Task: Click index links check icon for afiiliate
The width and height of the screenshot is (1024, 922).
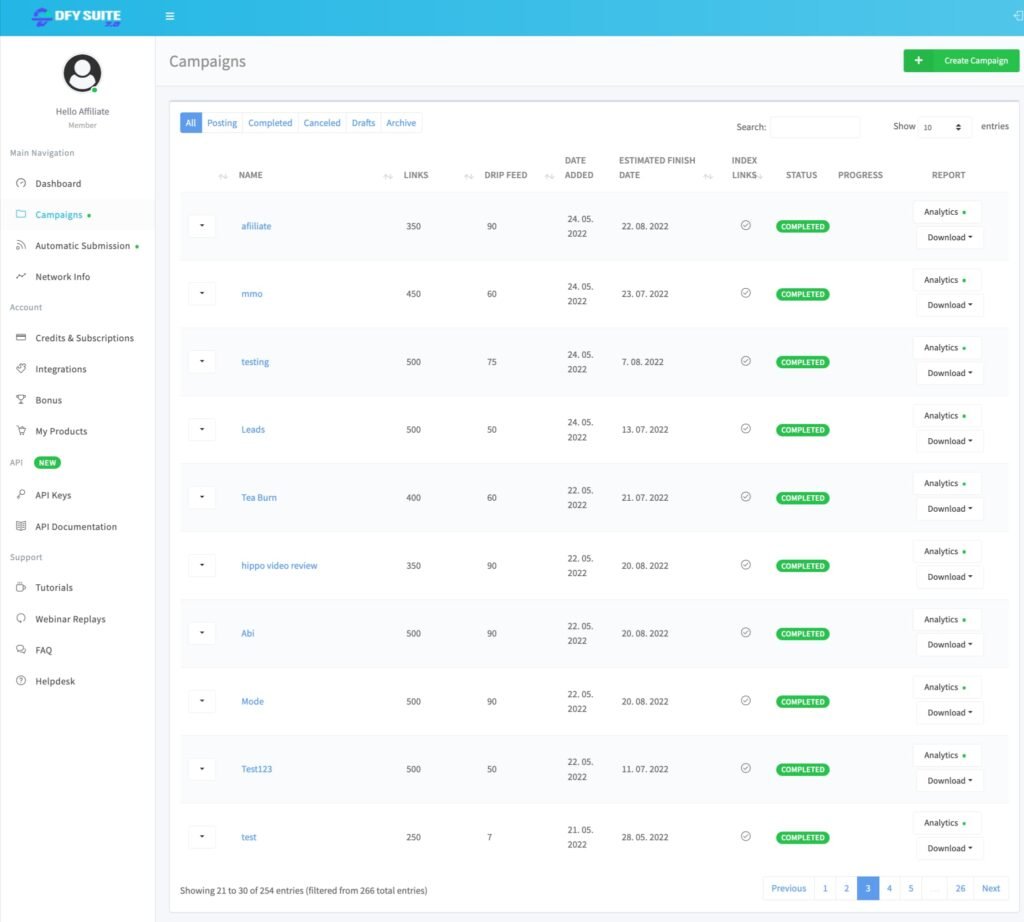Action: [x=745, y=226]
